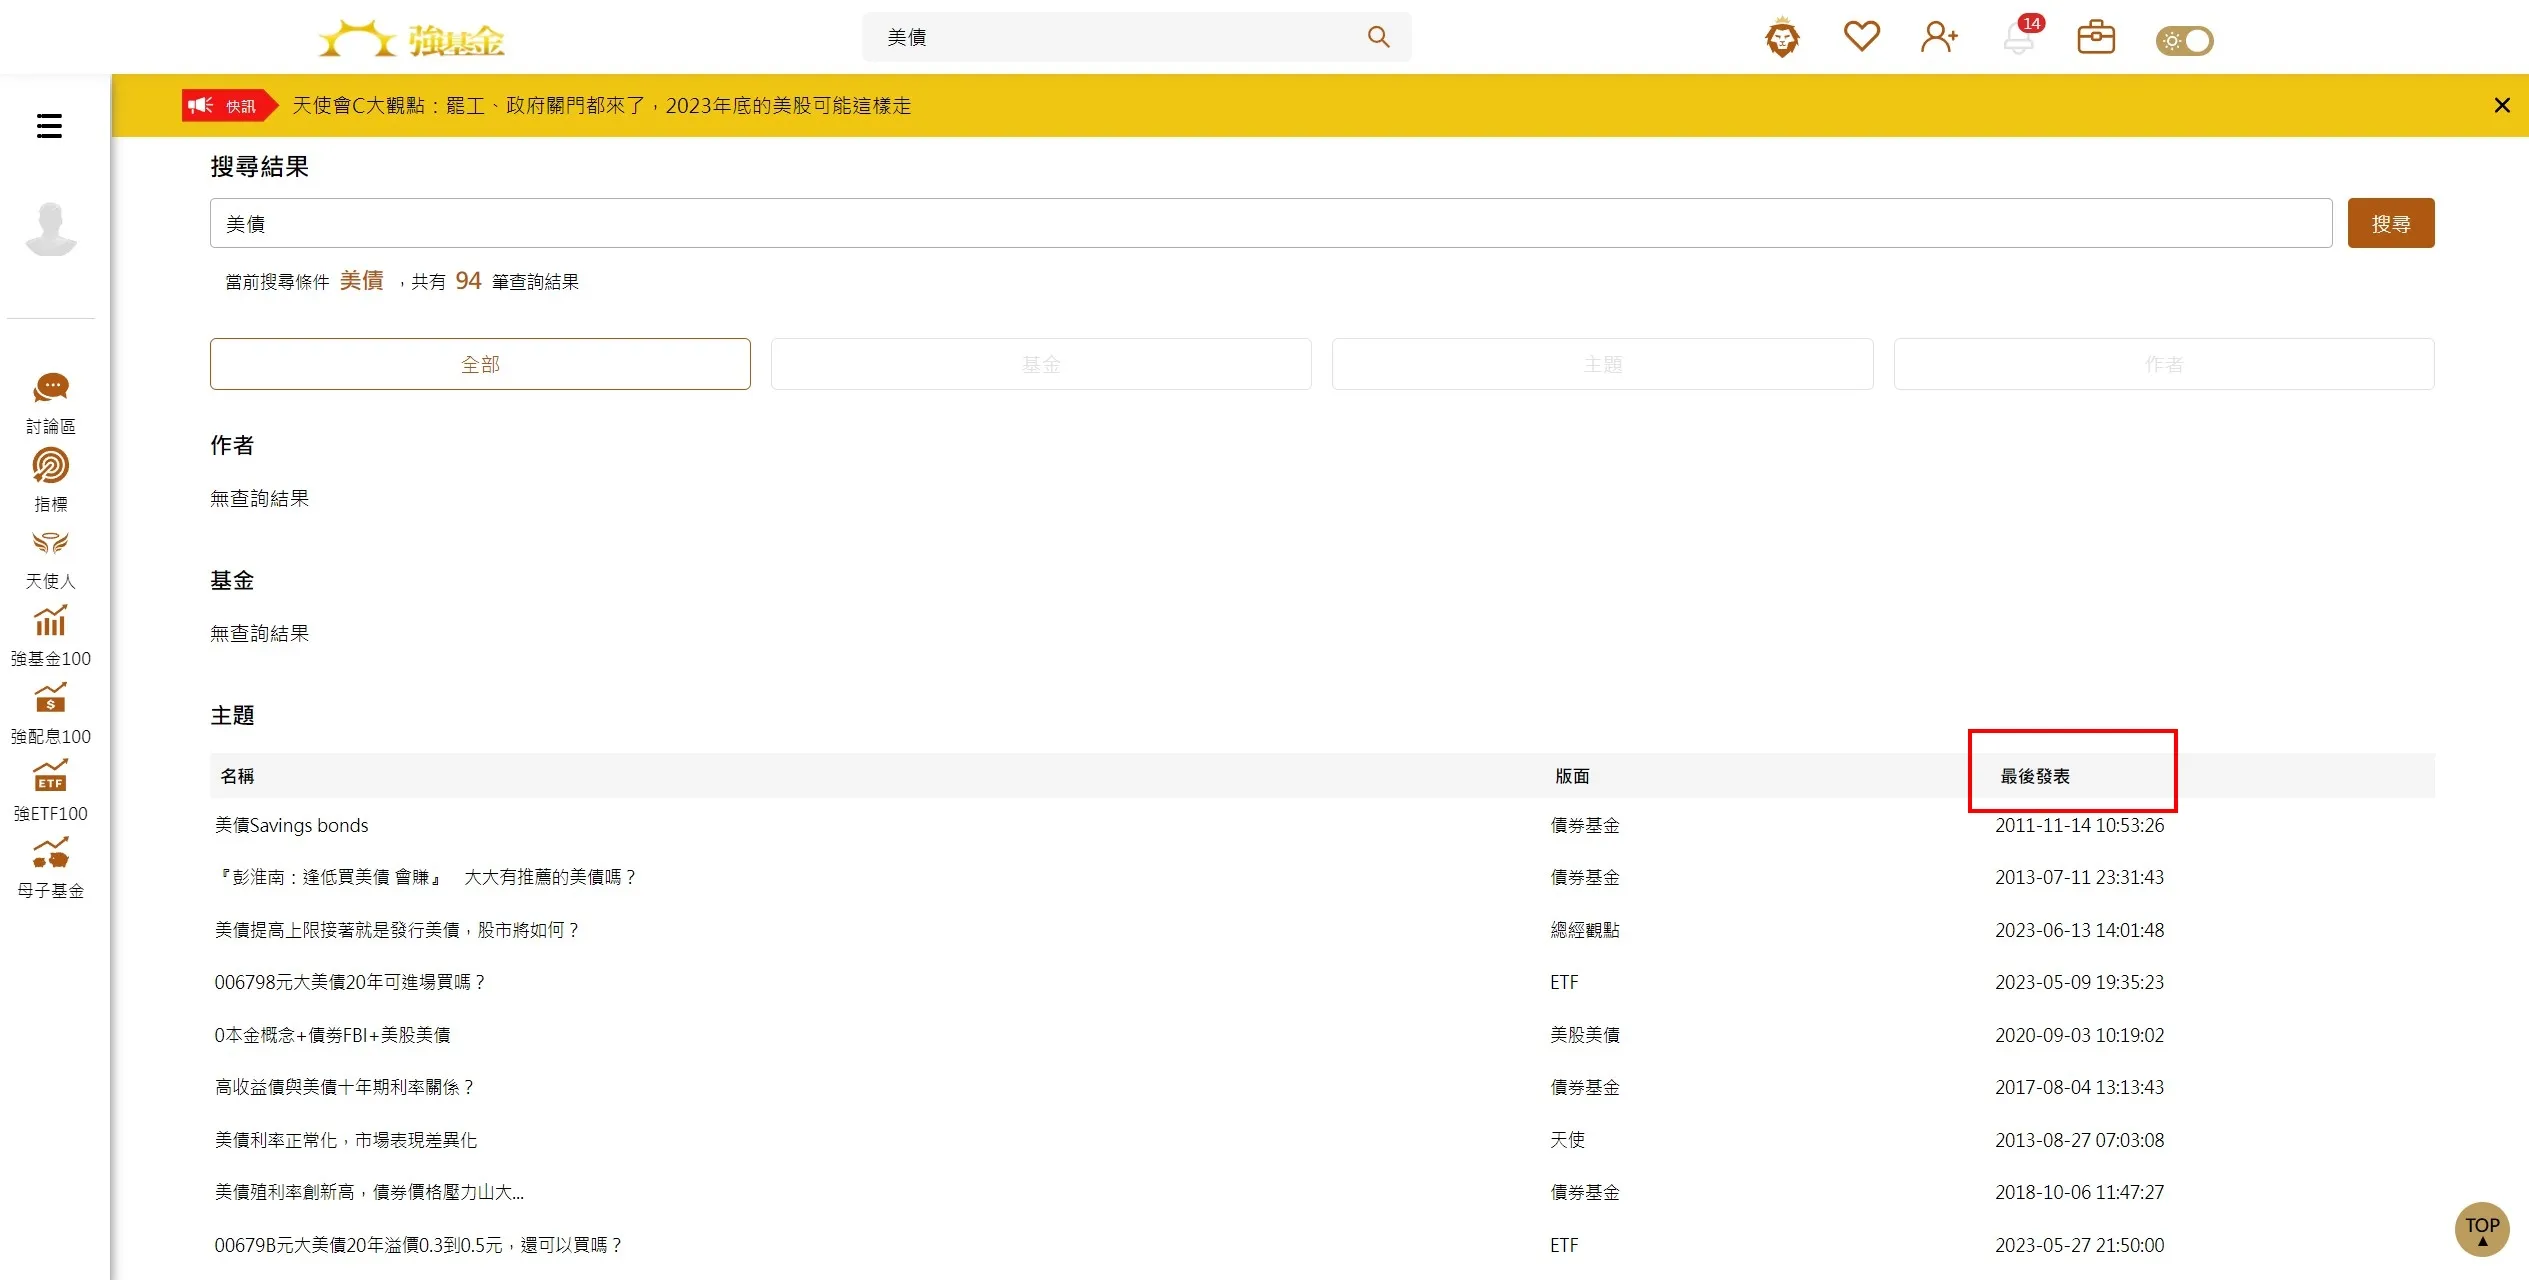The height and width of the screenshot is (1280, 2529).
Task: Open topic 美債利率正常化,市場表現差異化
Action: click(x=346, y=1140)
